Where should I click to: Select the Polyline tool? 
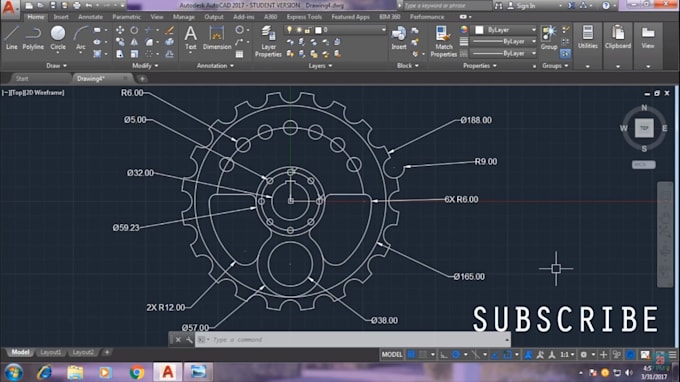click(x=33, y=38)
